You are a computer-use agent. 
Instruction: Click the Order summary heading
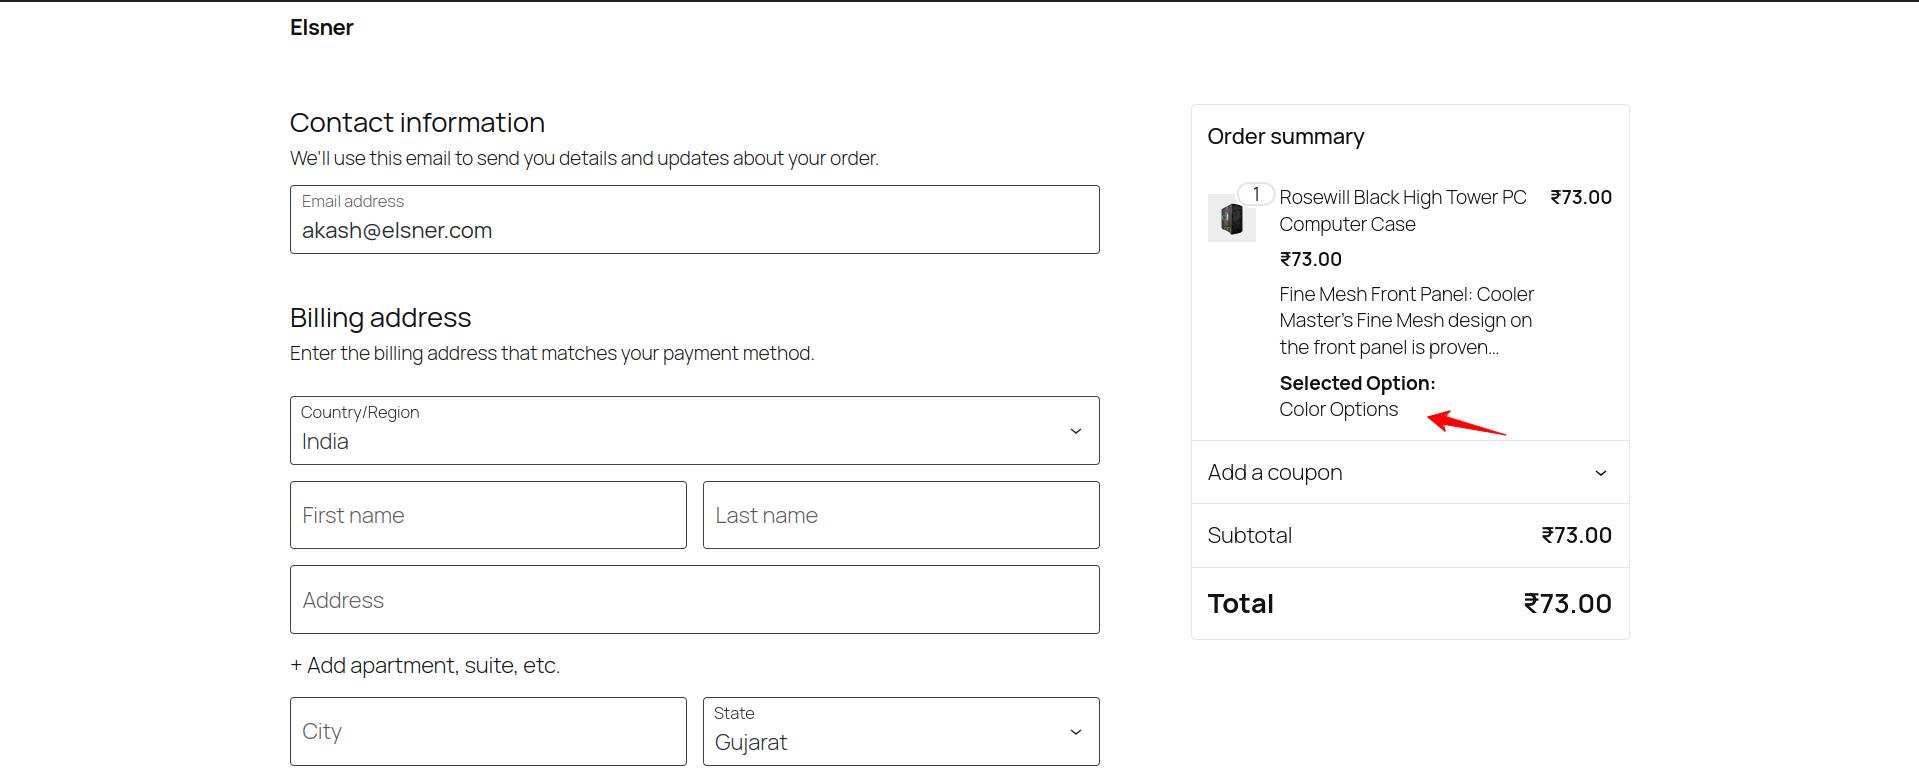1285,137
